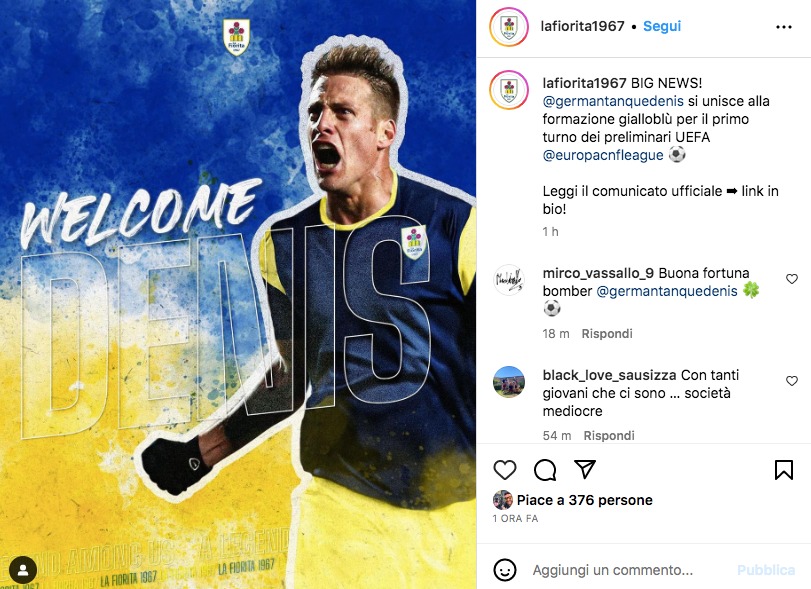
Task: Open lafiorita1967 username in post header
Action: click(582, 26)
